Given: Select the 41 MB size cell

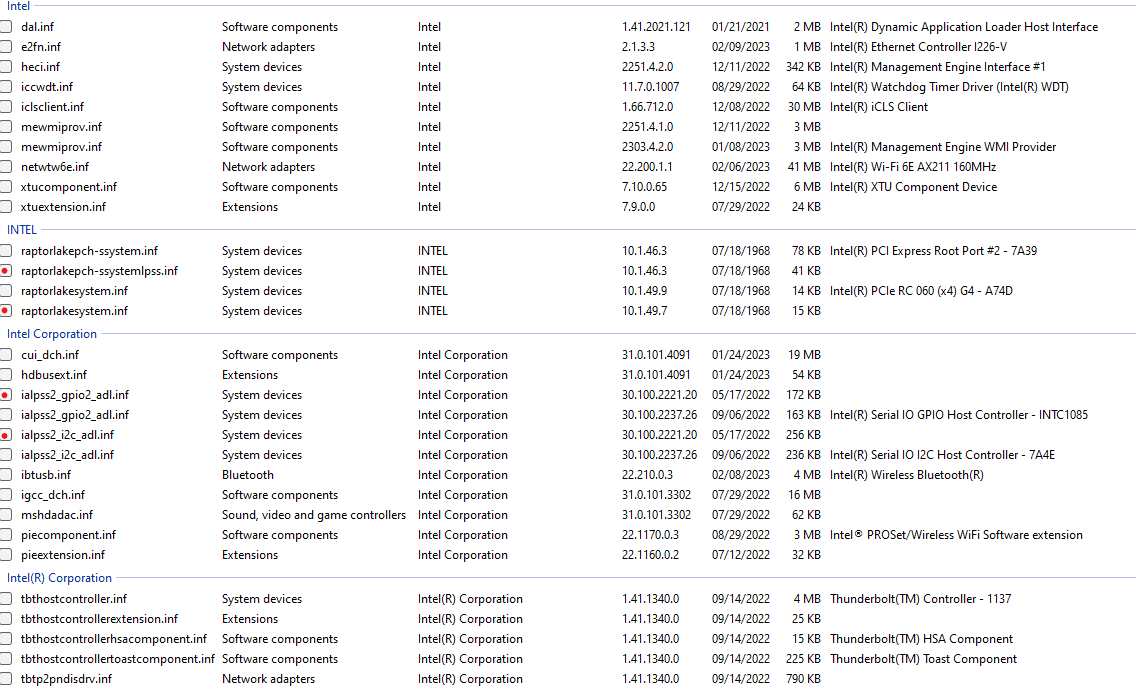Looking at the screenshot, I should (804, 167).
